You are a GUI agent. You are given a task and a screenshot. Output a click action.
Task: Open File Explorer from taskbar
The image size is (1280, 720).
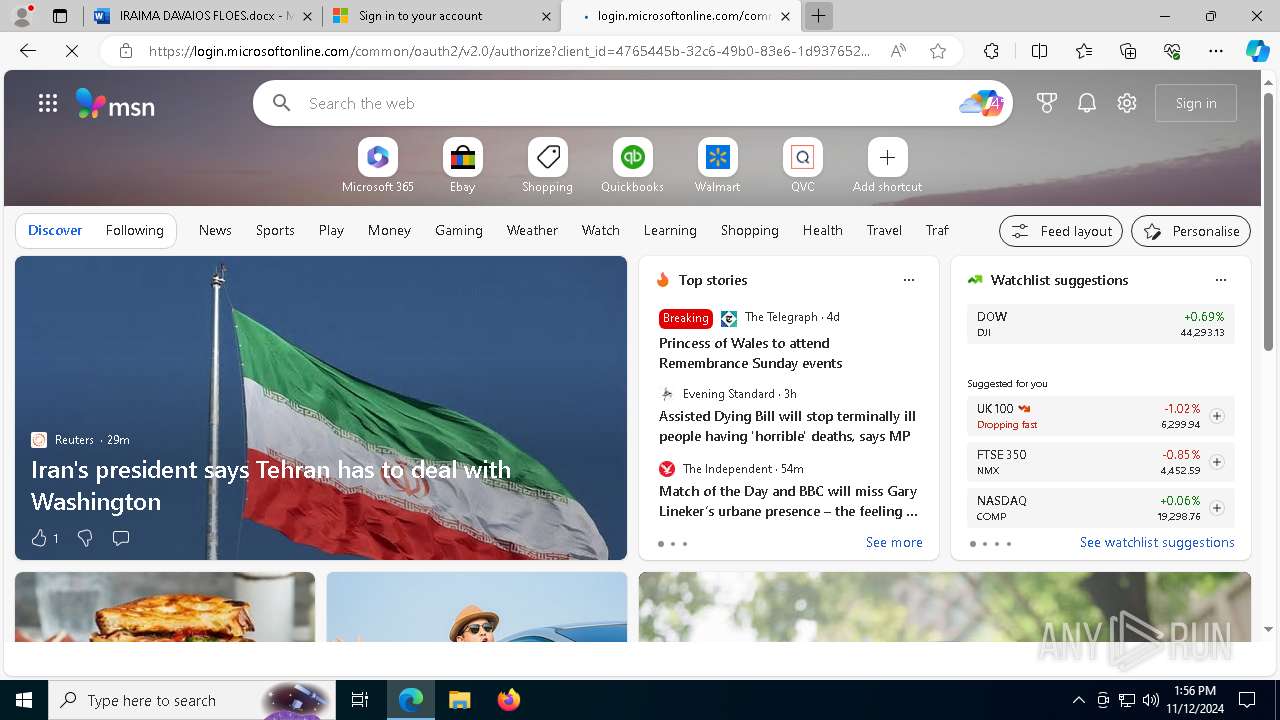459,700
